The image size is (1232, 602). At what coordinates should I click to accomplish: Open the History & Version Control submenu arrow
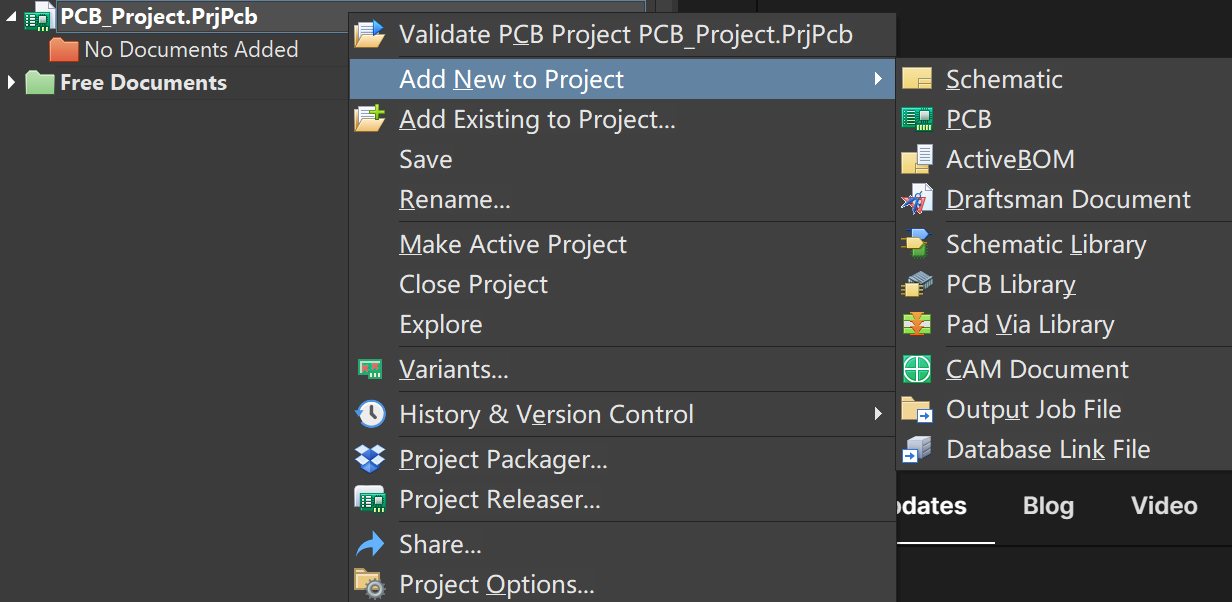[878, 414]
